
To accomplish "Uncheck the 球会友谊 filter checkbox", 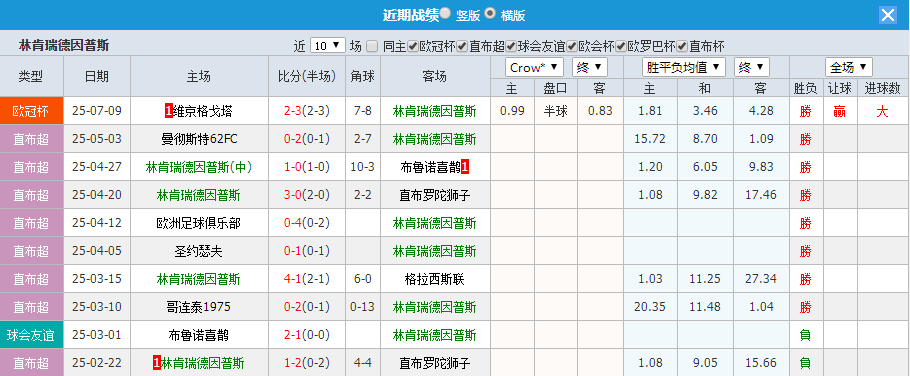I will (x=511, y=46).
